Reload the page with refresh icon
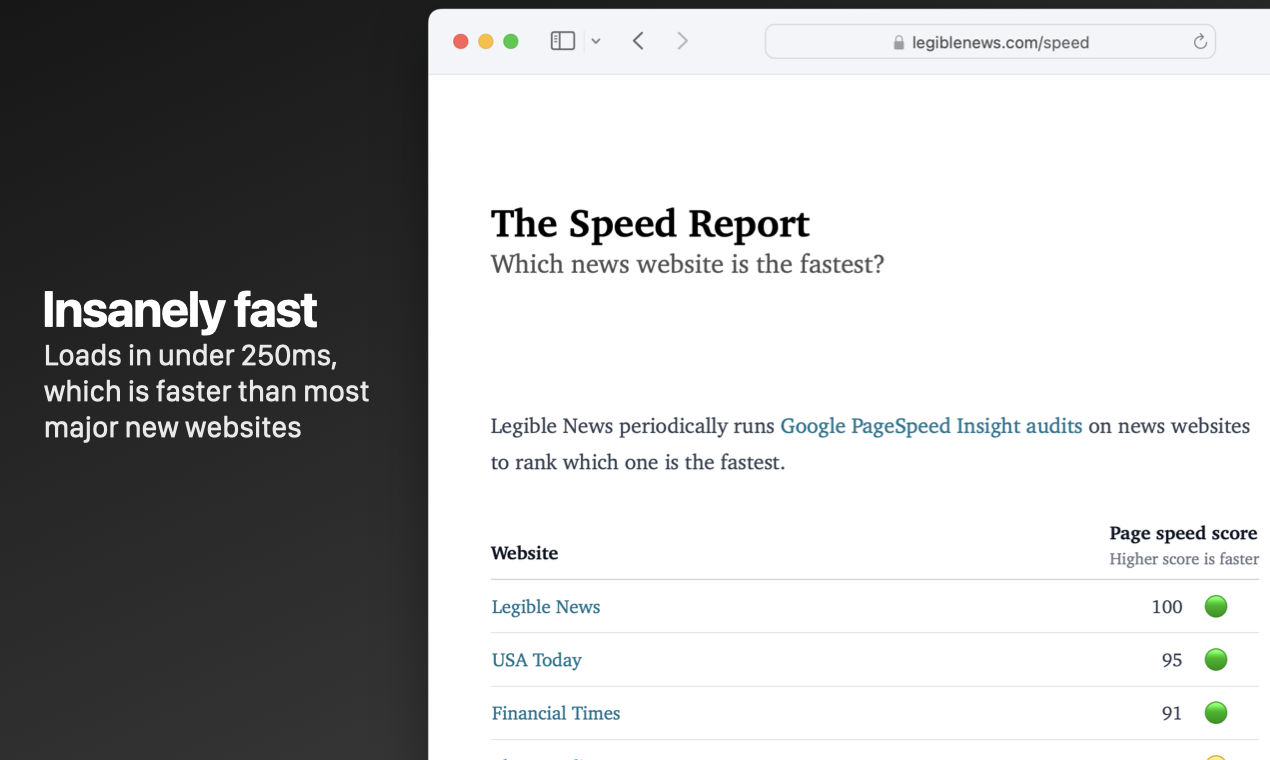Image resolution: width=1270 pixels, height=760 pixels. 1200,42
